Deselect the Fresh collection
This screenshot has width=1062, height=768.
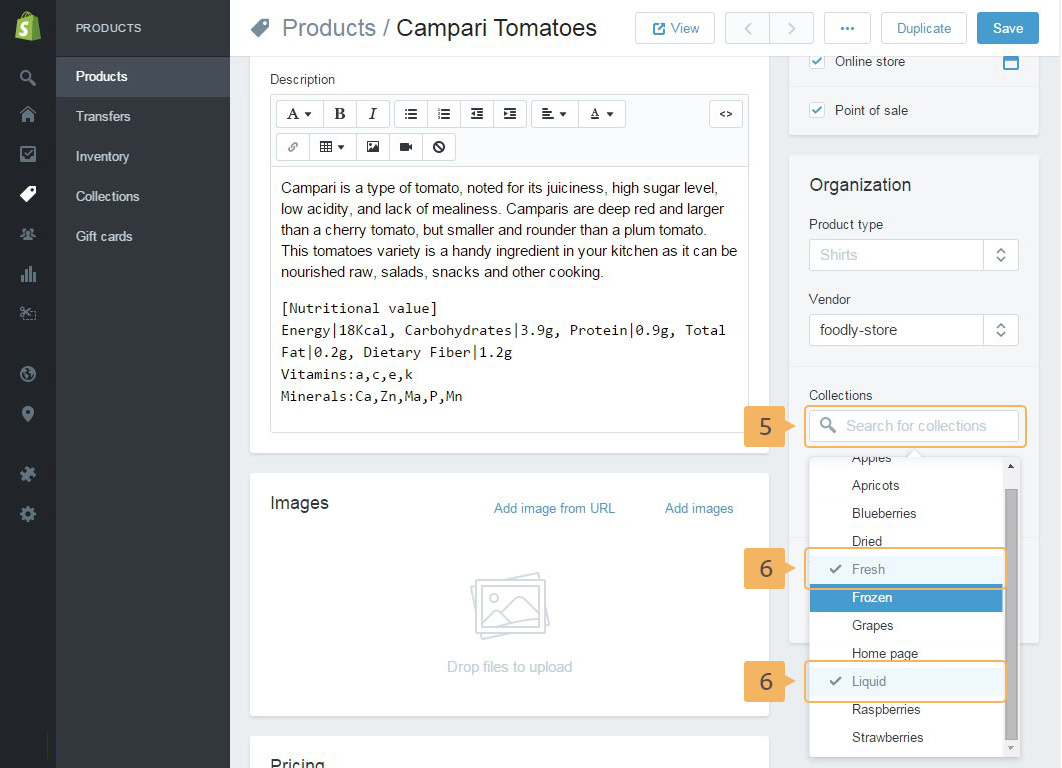click(868, 569)
